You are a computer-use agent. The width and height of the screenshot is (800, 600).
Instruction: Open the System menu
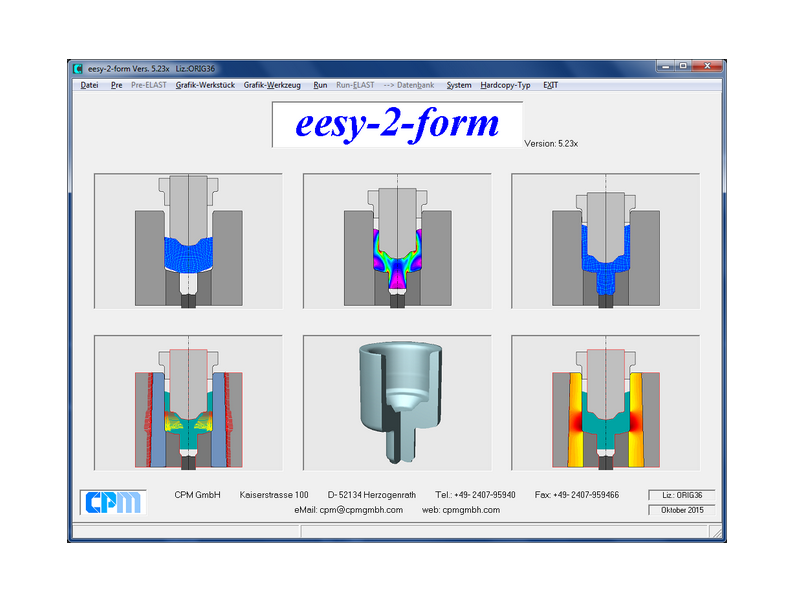pos(459,85)
